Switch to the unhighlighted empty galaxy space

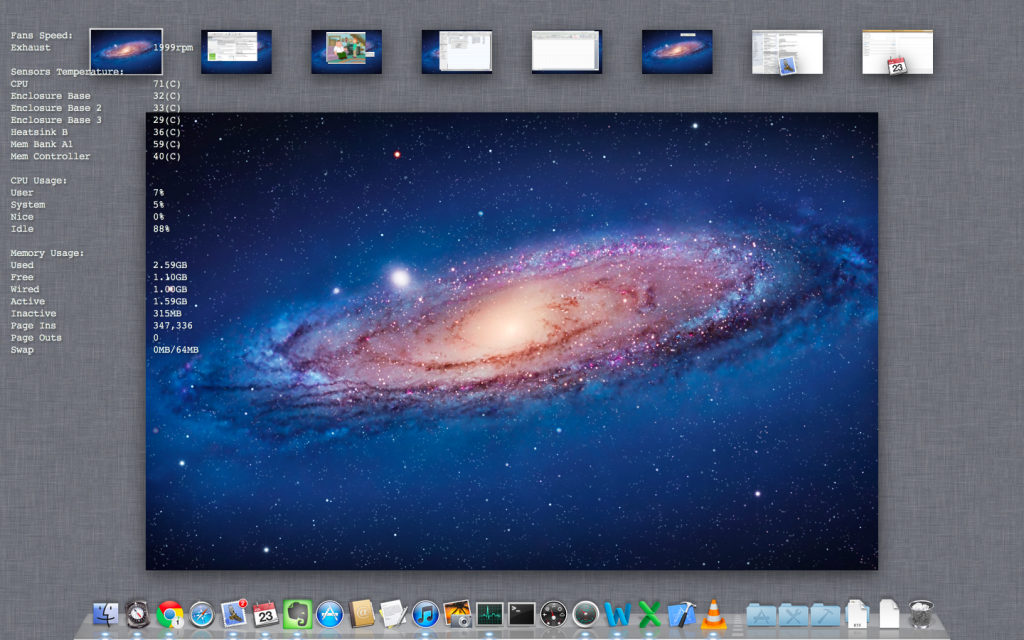click(677, 52)
